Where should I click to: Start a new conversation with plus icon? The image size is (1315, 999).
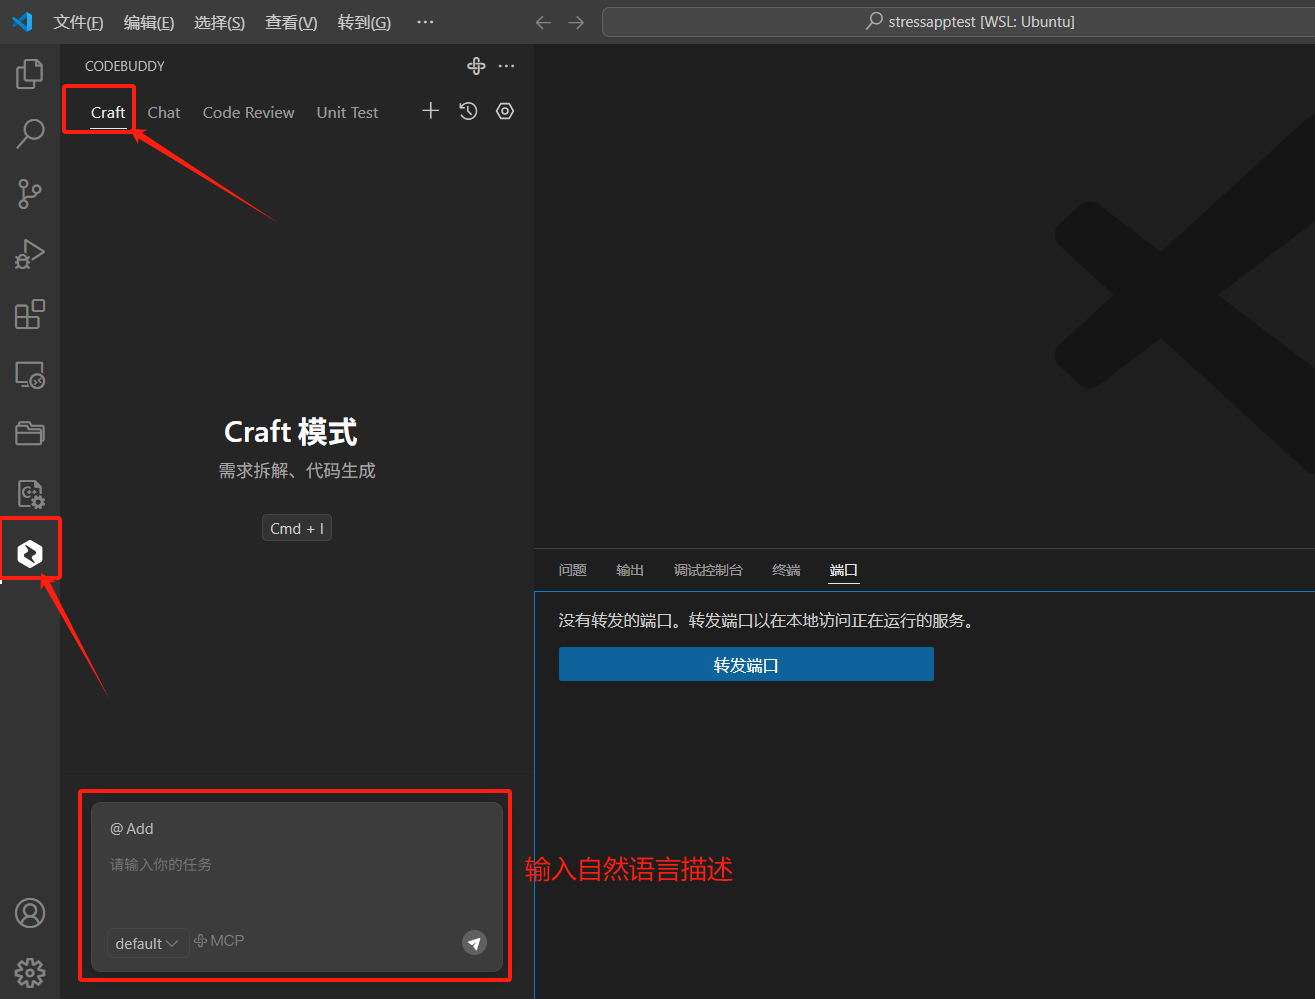430,111
